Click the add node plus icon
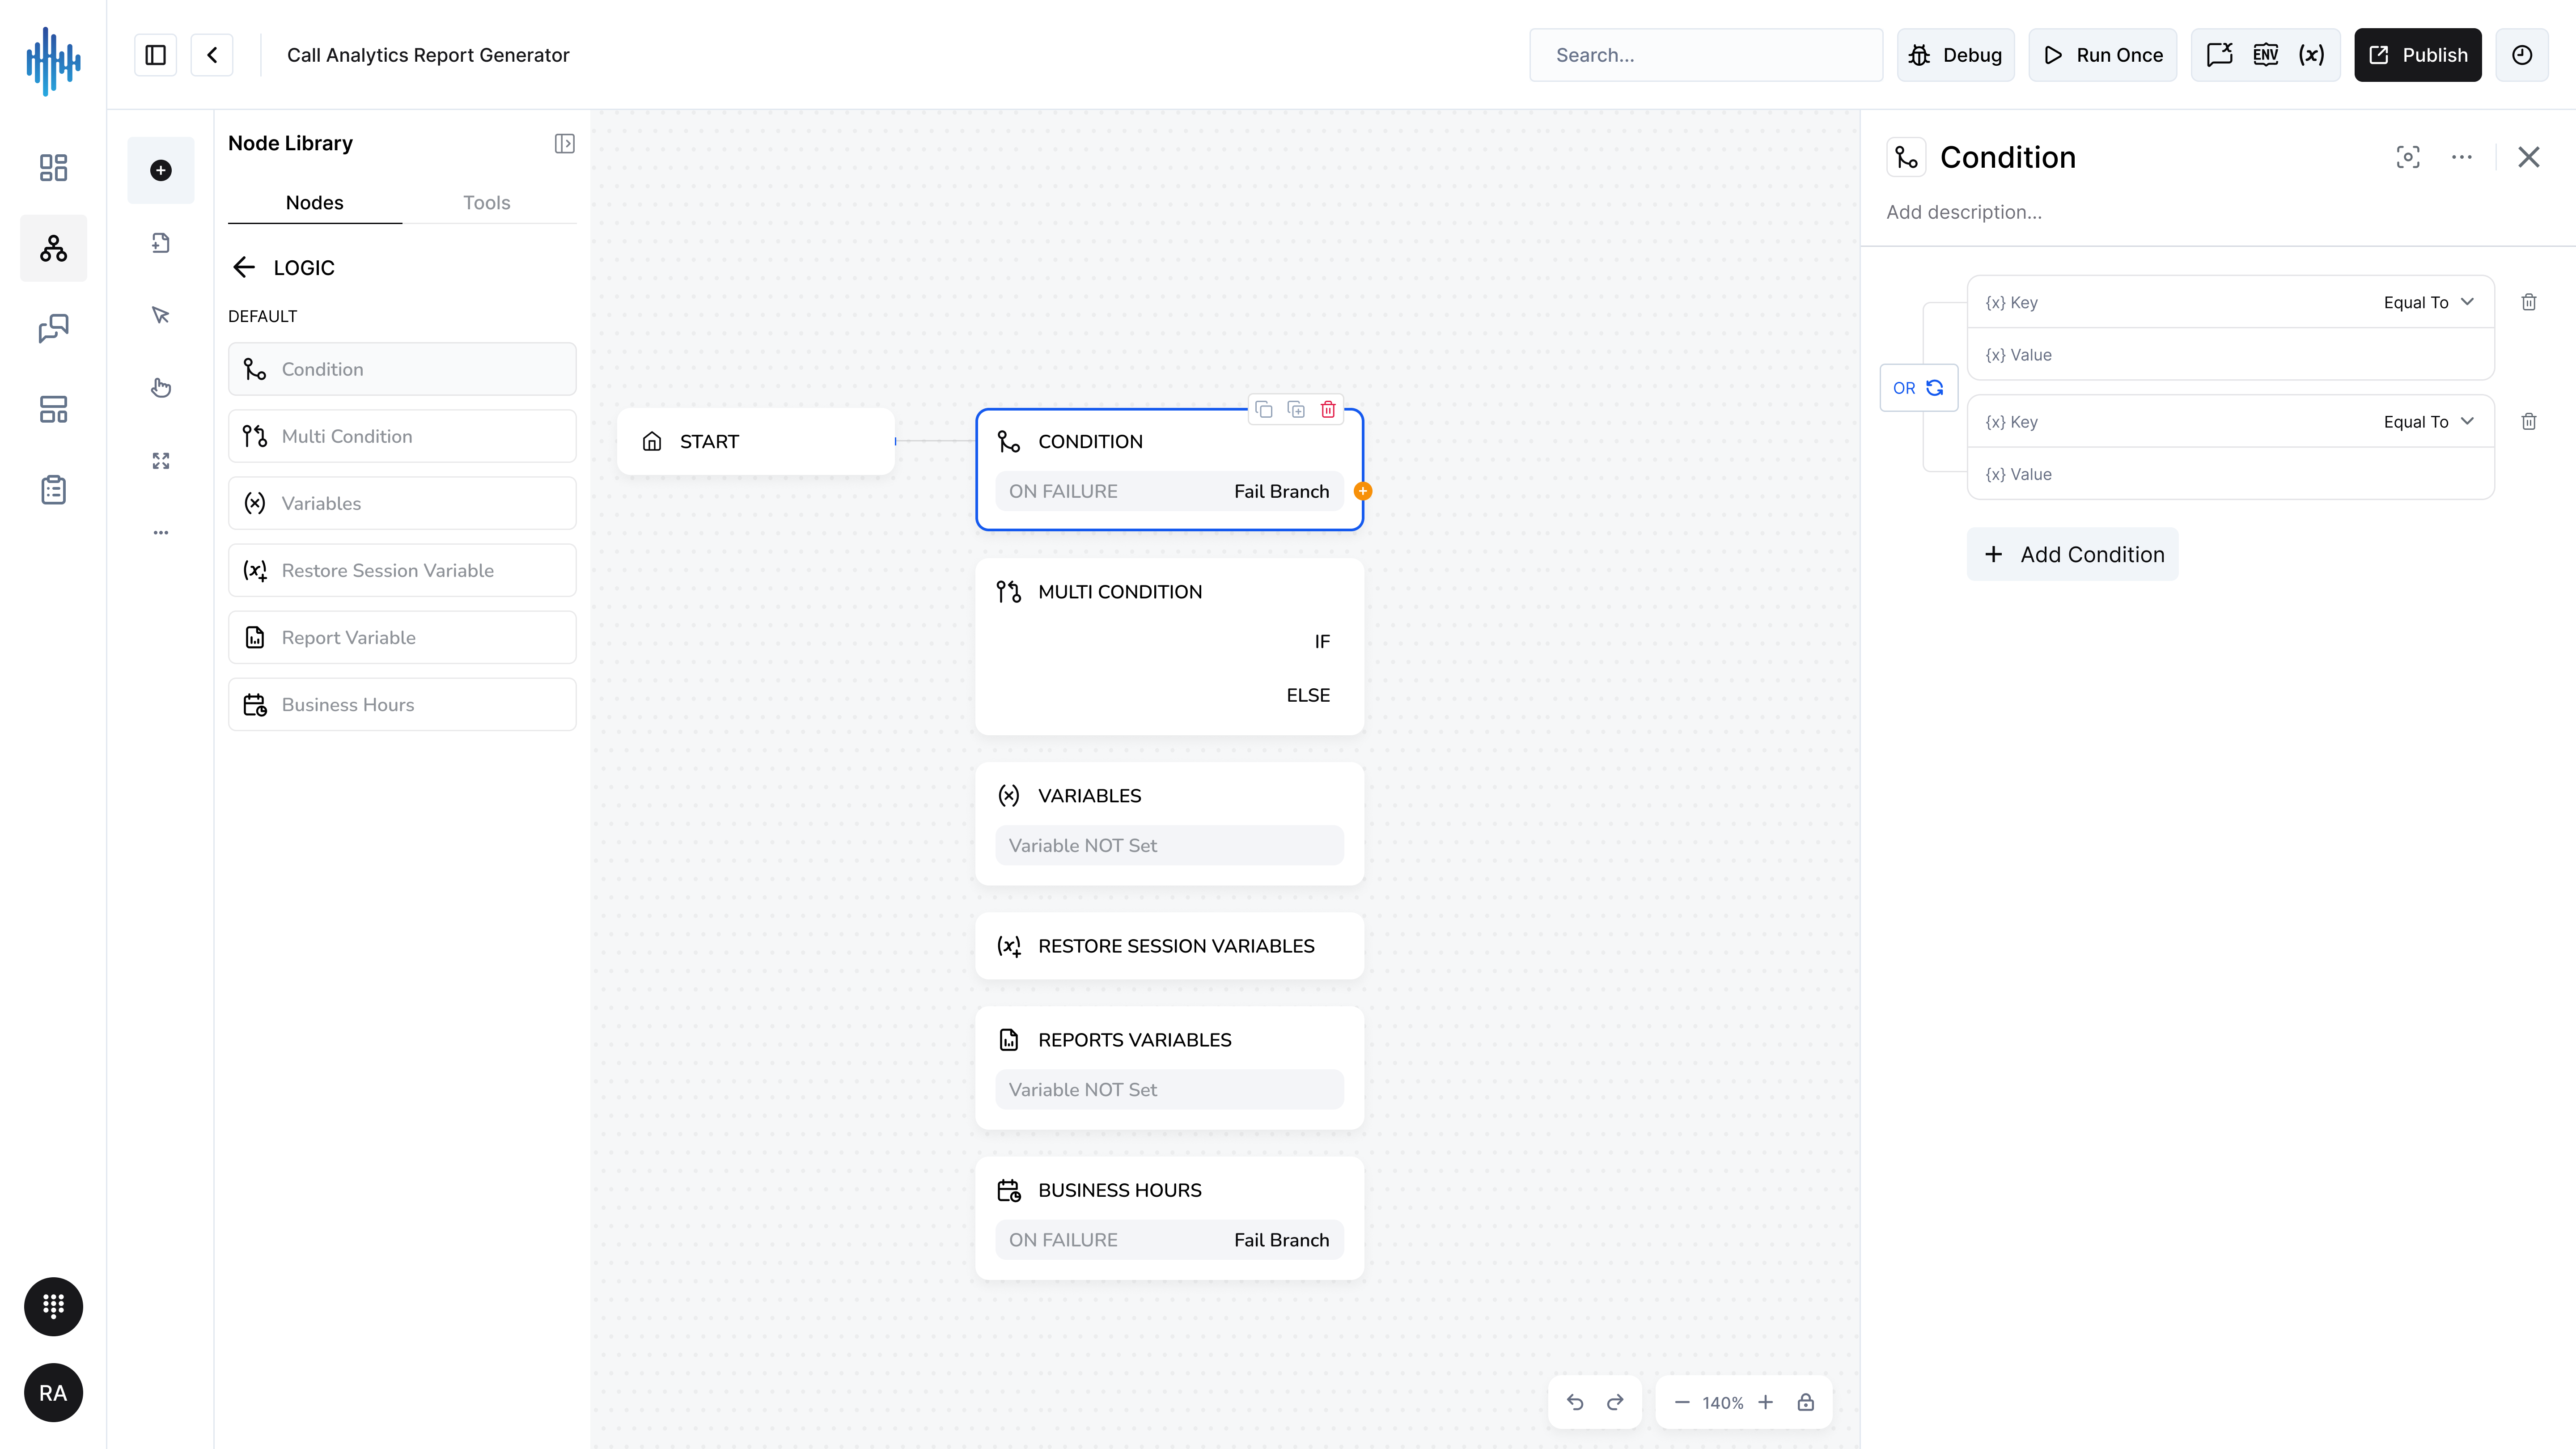The image size is (2576, 1449). click(161, 170)
